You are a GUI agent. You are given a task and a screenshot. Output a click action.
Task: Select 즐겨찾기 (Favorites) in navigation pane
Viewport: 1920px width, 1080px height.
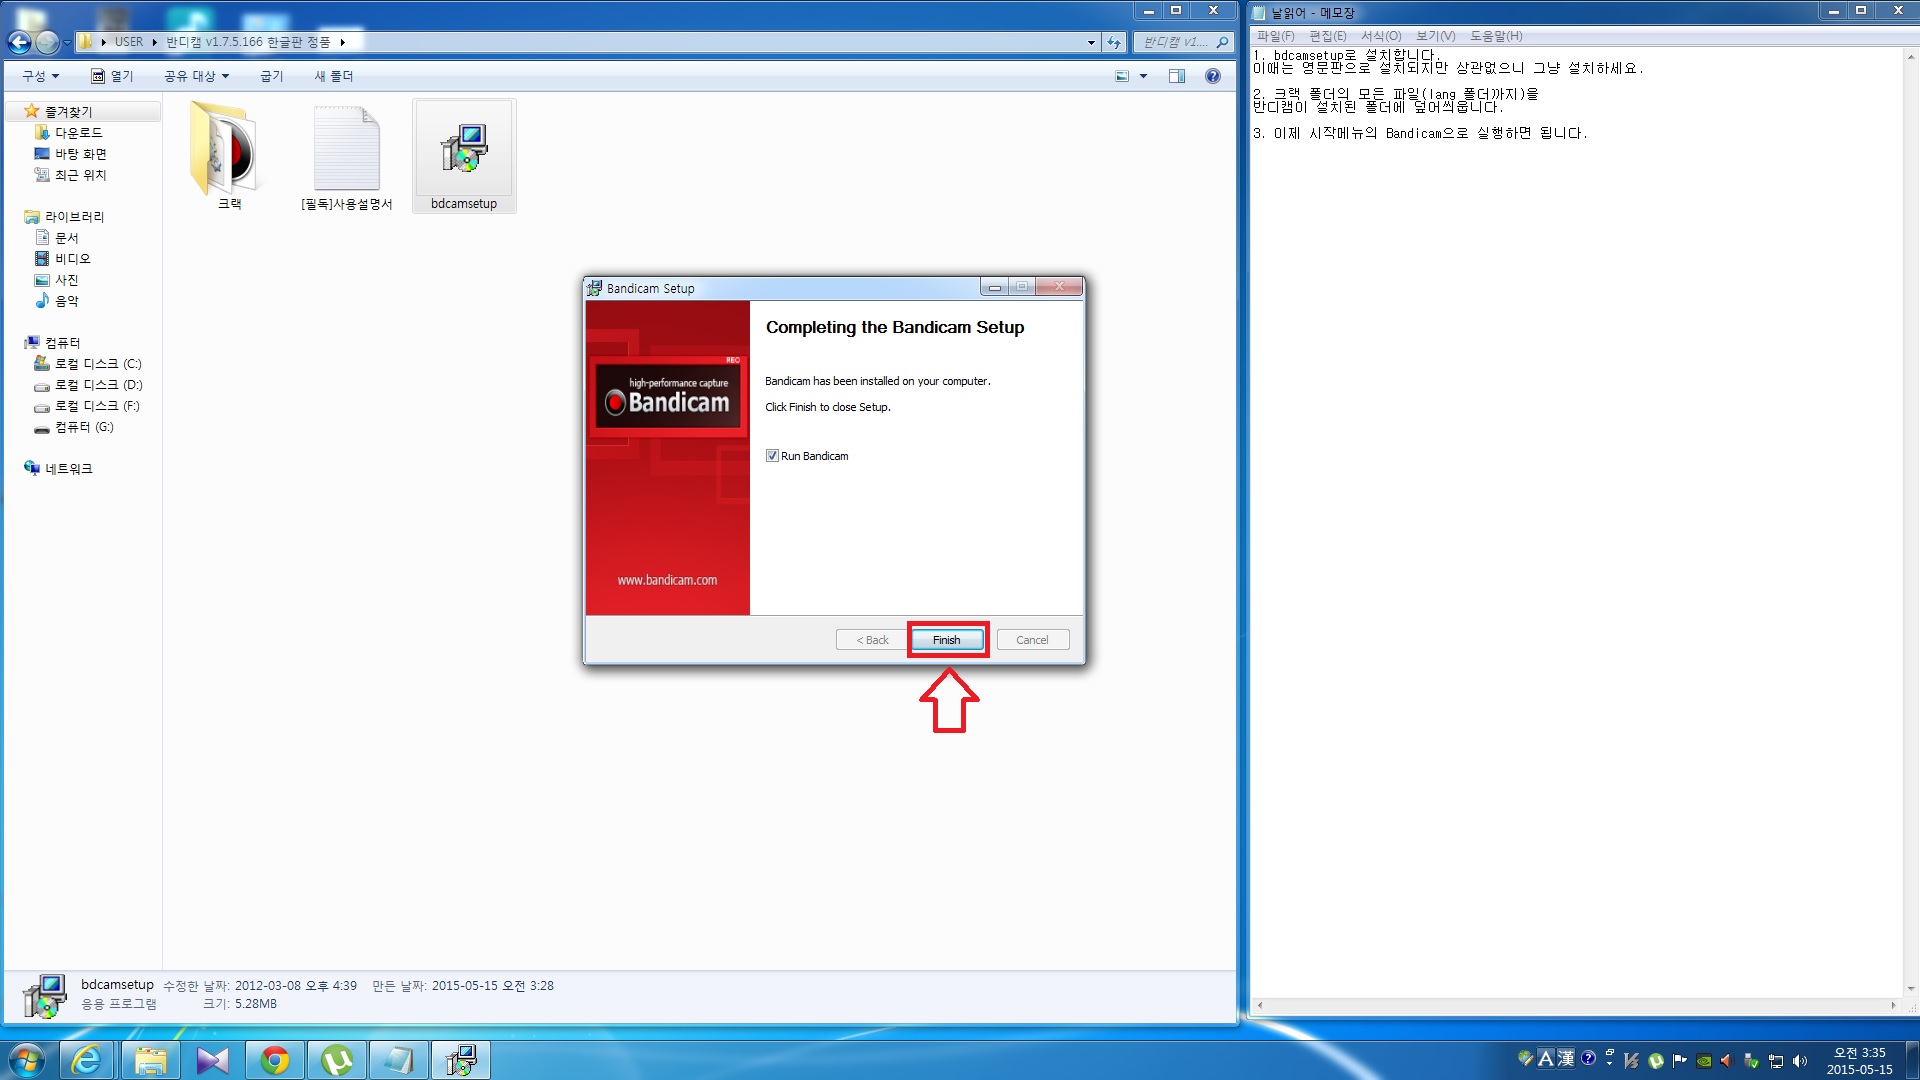click(68, 112)
